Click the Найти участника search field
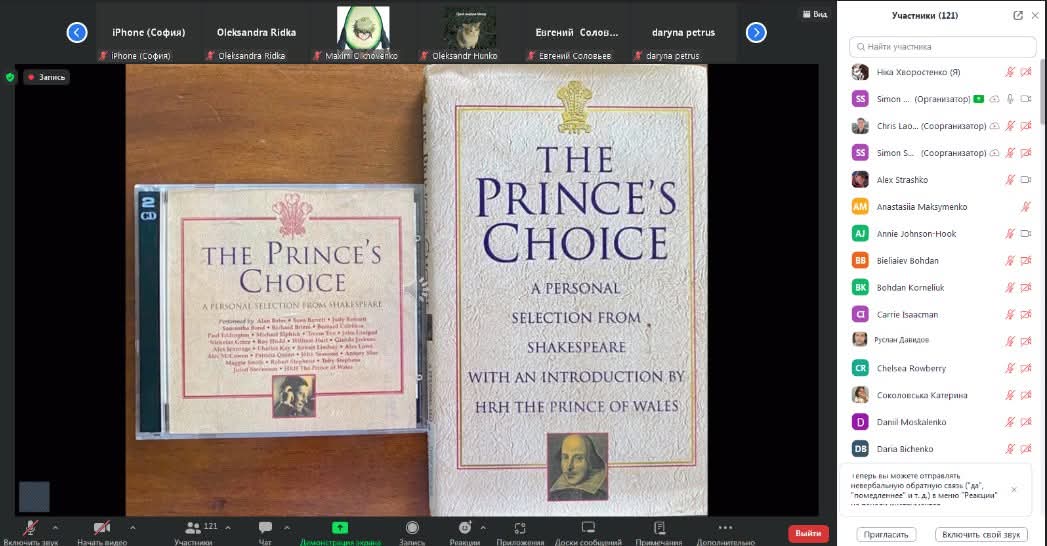Screen dimensions: 1047x546 point(940,46)
